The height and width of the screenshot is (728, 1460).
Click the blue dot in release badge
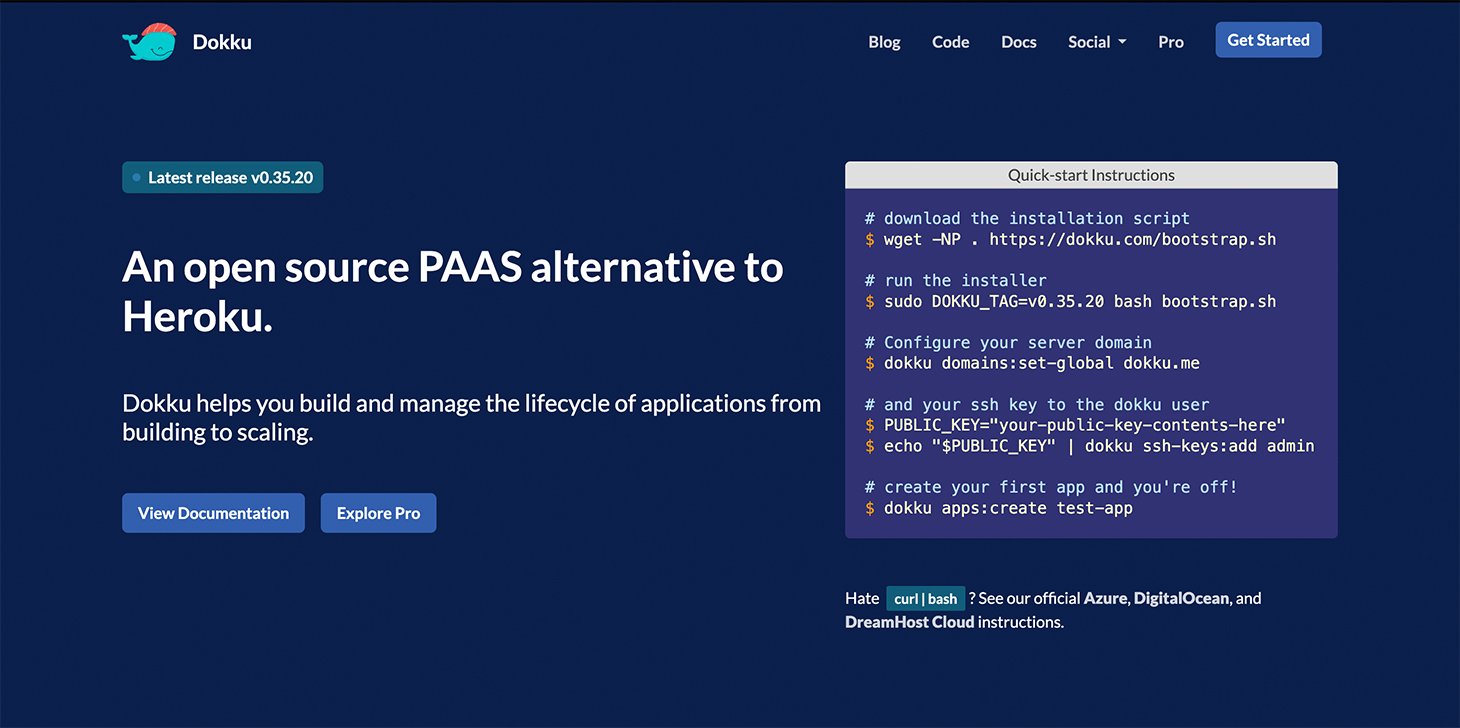tap(137, 177)
